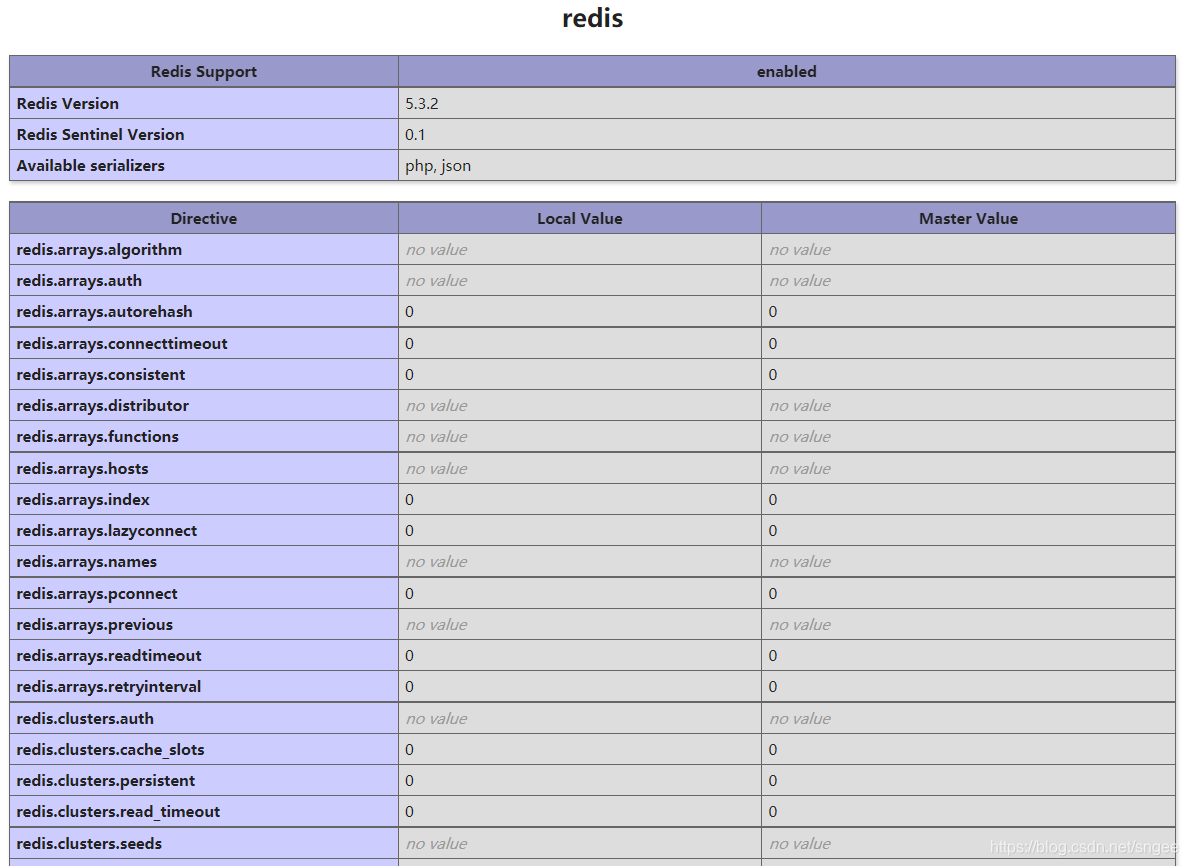Select 'redis.arrays.distributor' directive
The width and height of the screenshot is (1189, 866).
(x=102, y=406)
